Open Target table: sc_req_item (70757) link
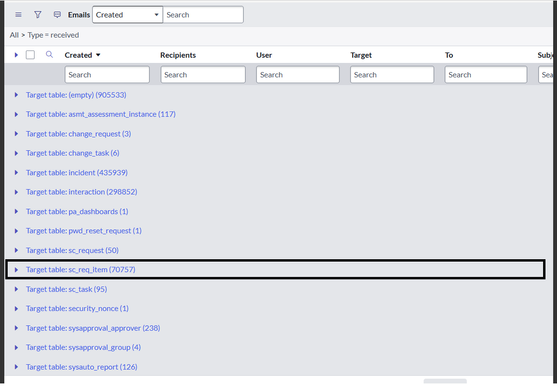The height and width of the screenshot is (386, 557). pos(81,270)
